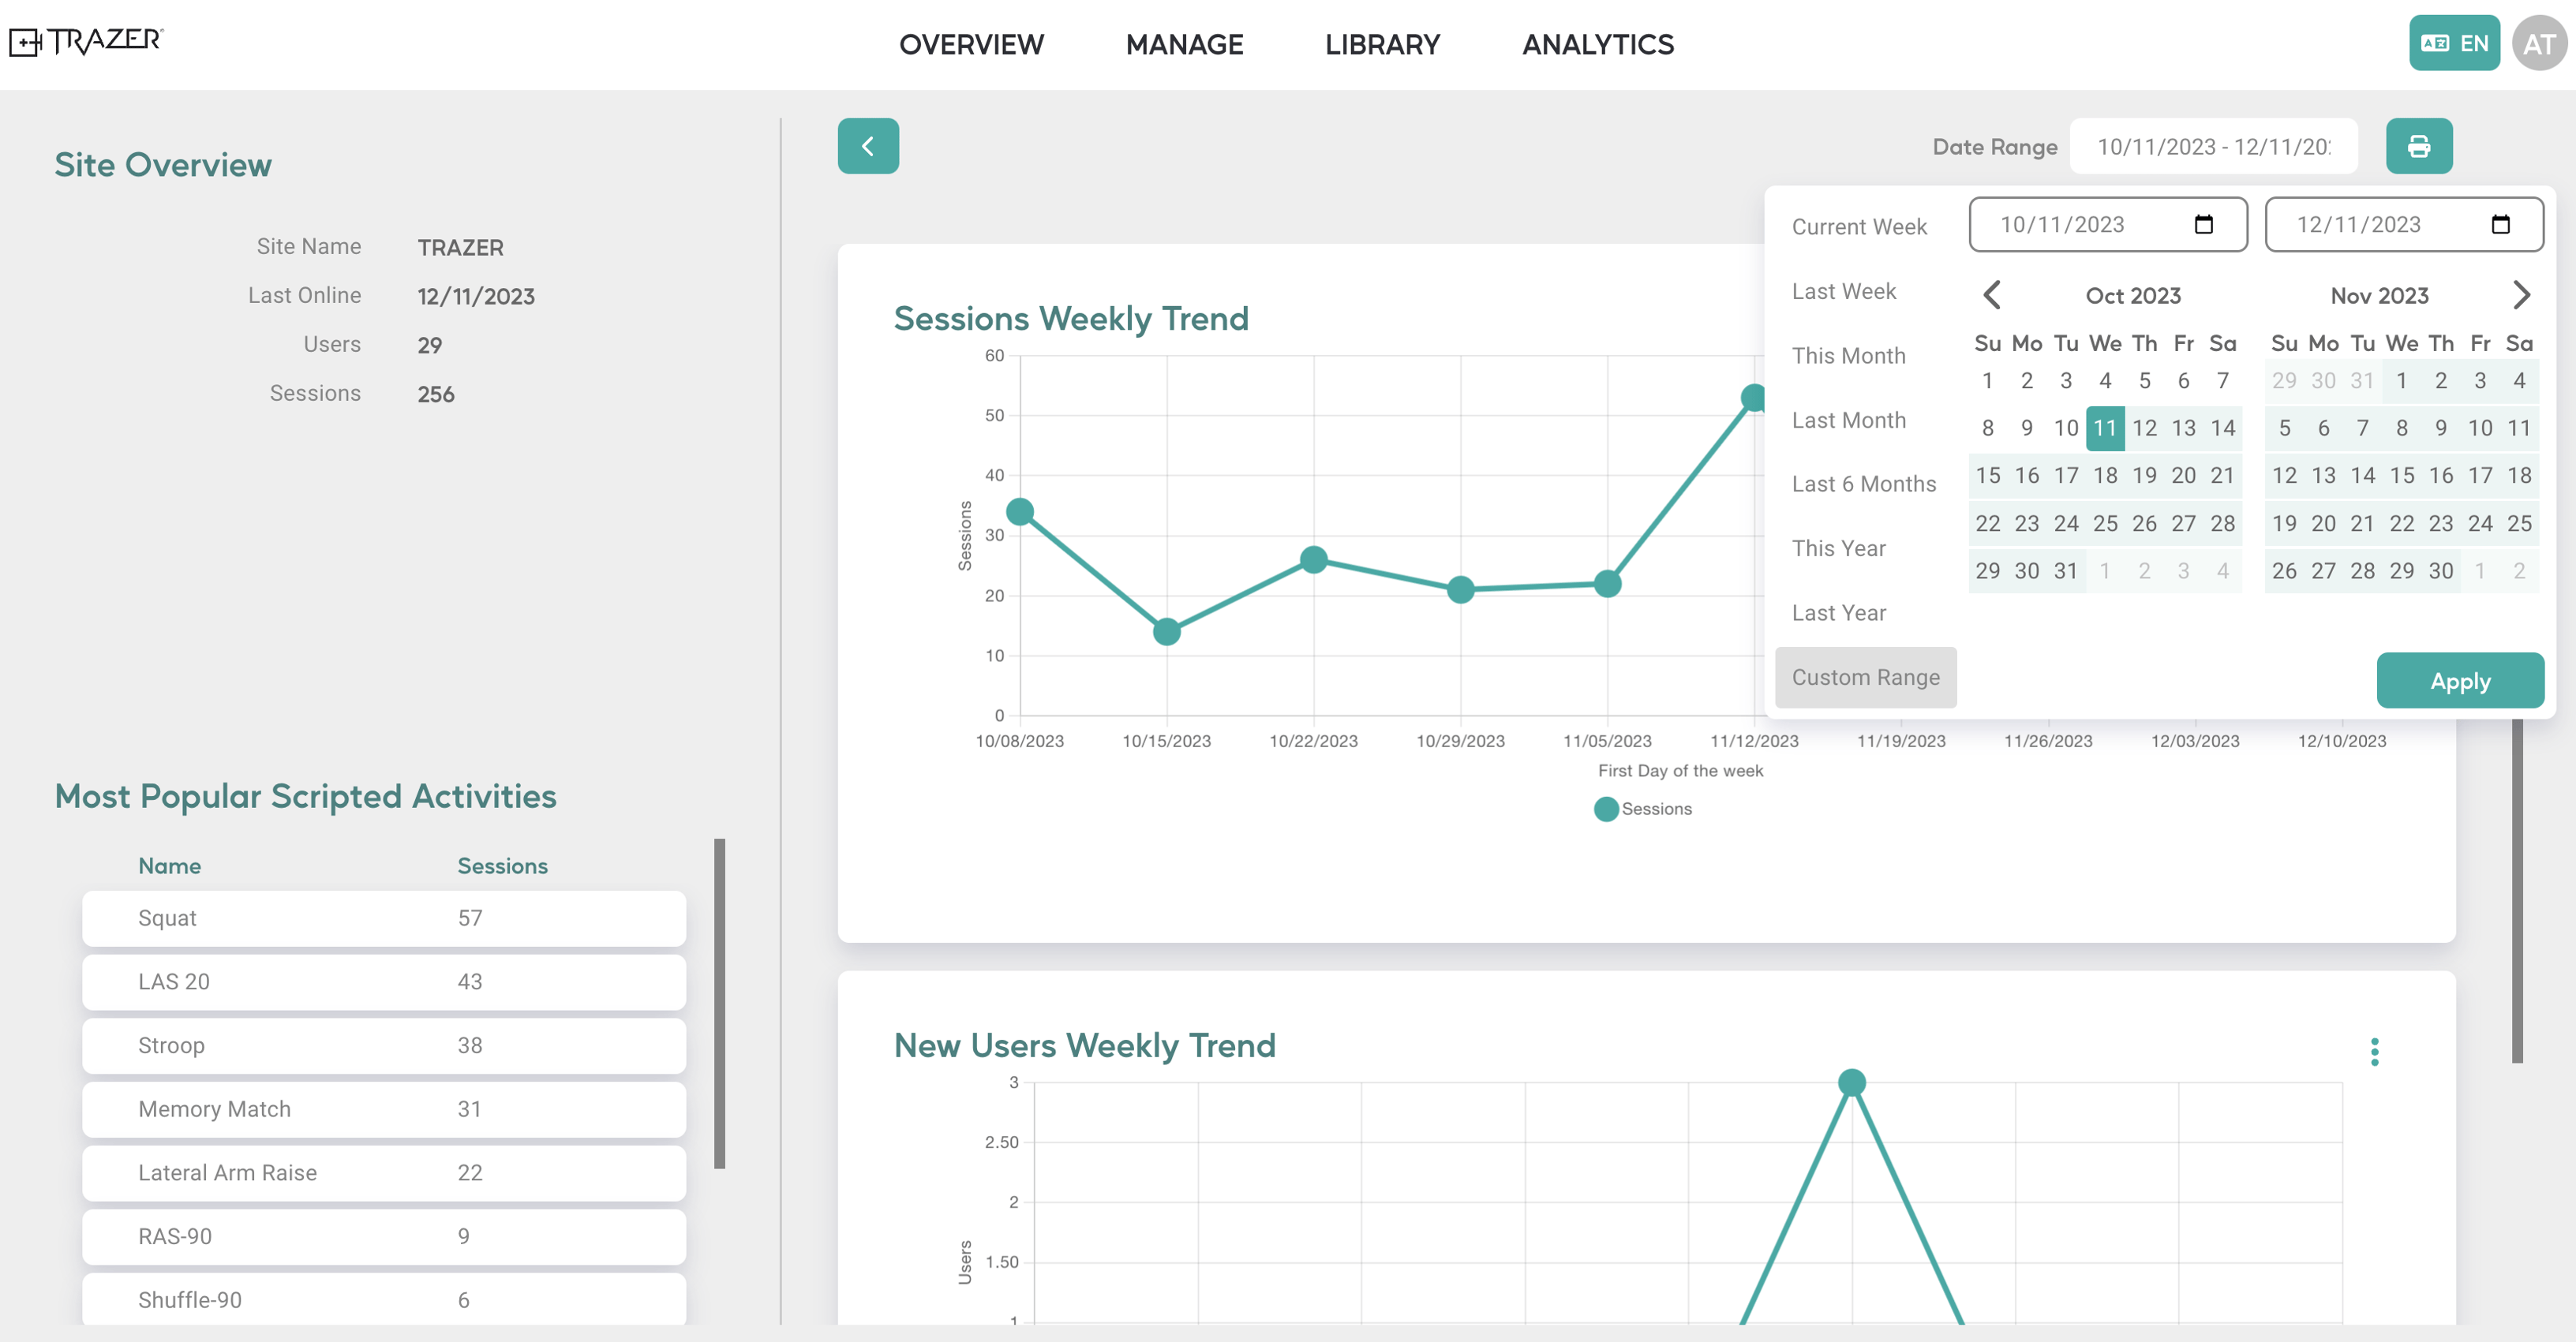Click the 10/15/2023 sessions data point

(x=1167, y=632)
